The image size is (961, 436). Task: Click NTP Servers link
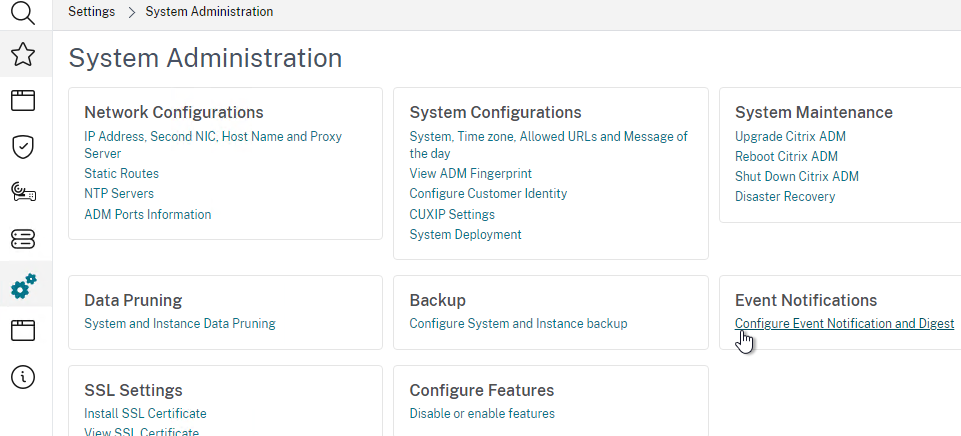point(119,194)
